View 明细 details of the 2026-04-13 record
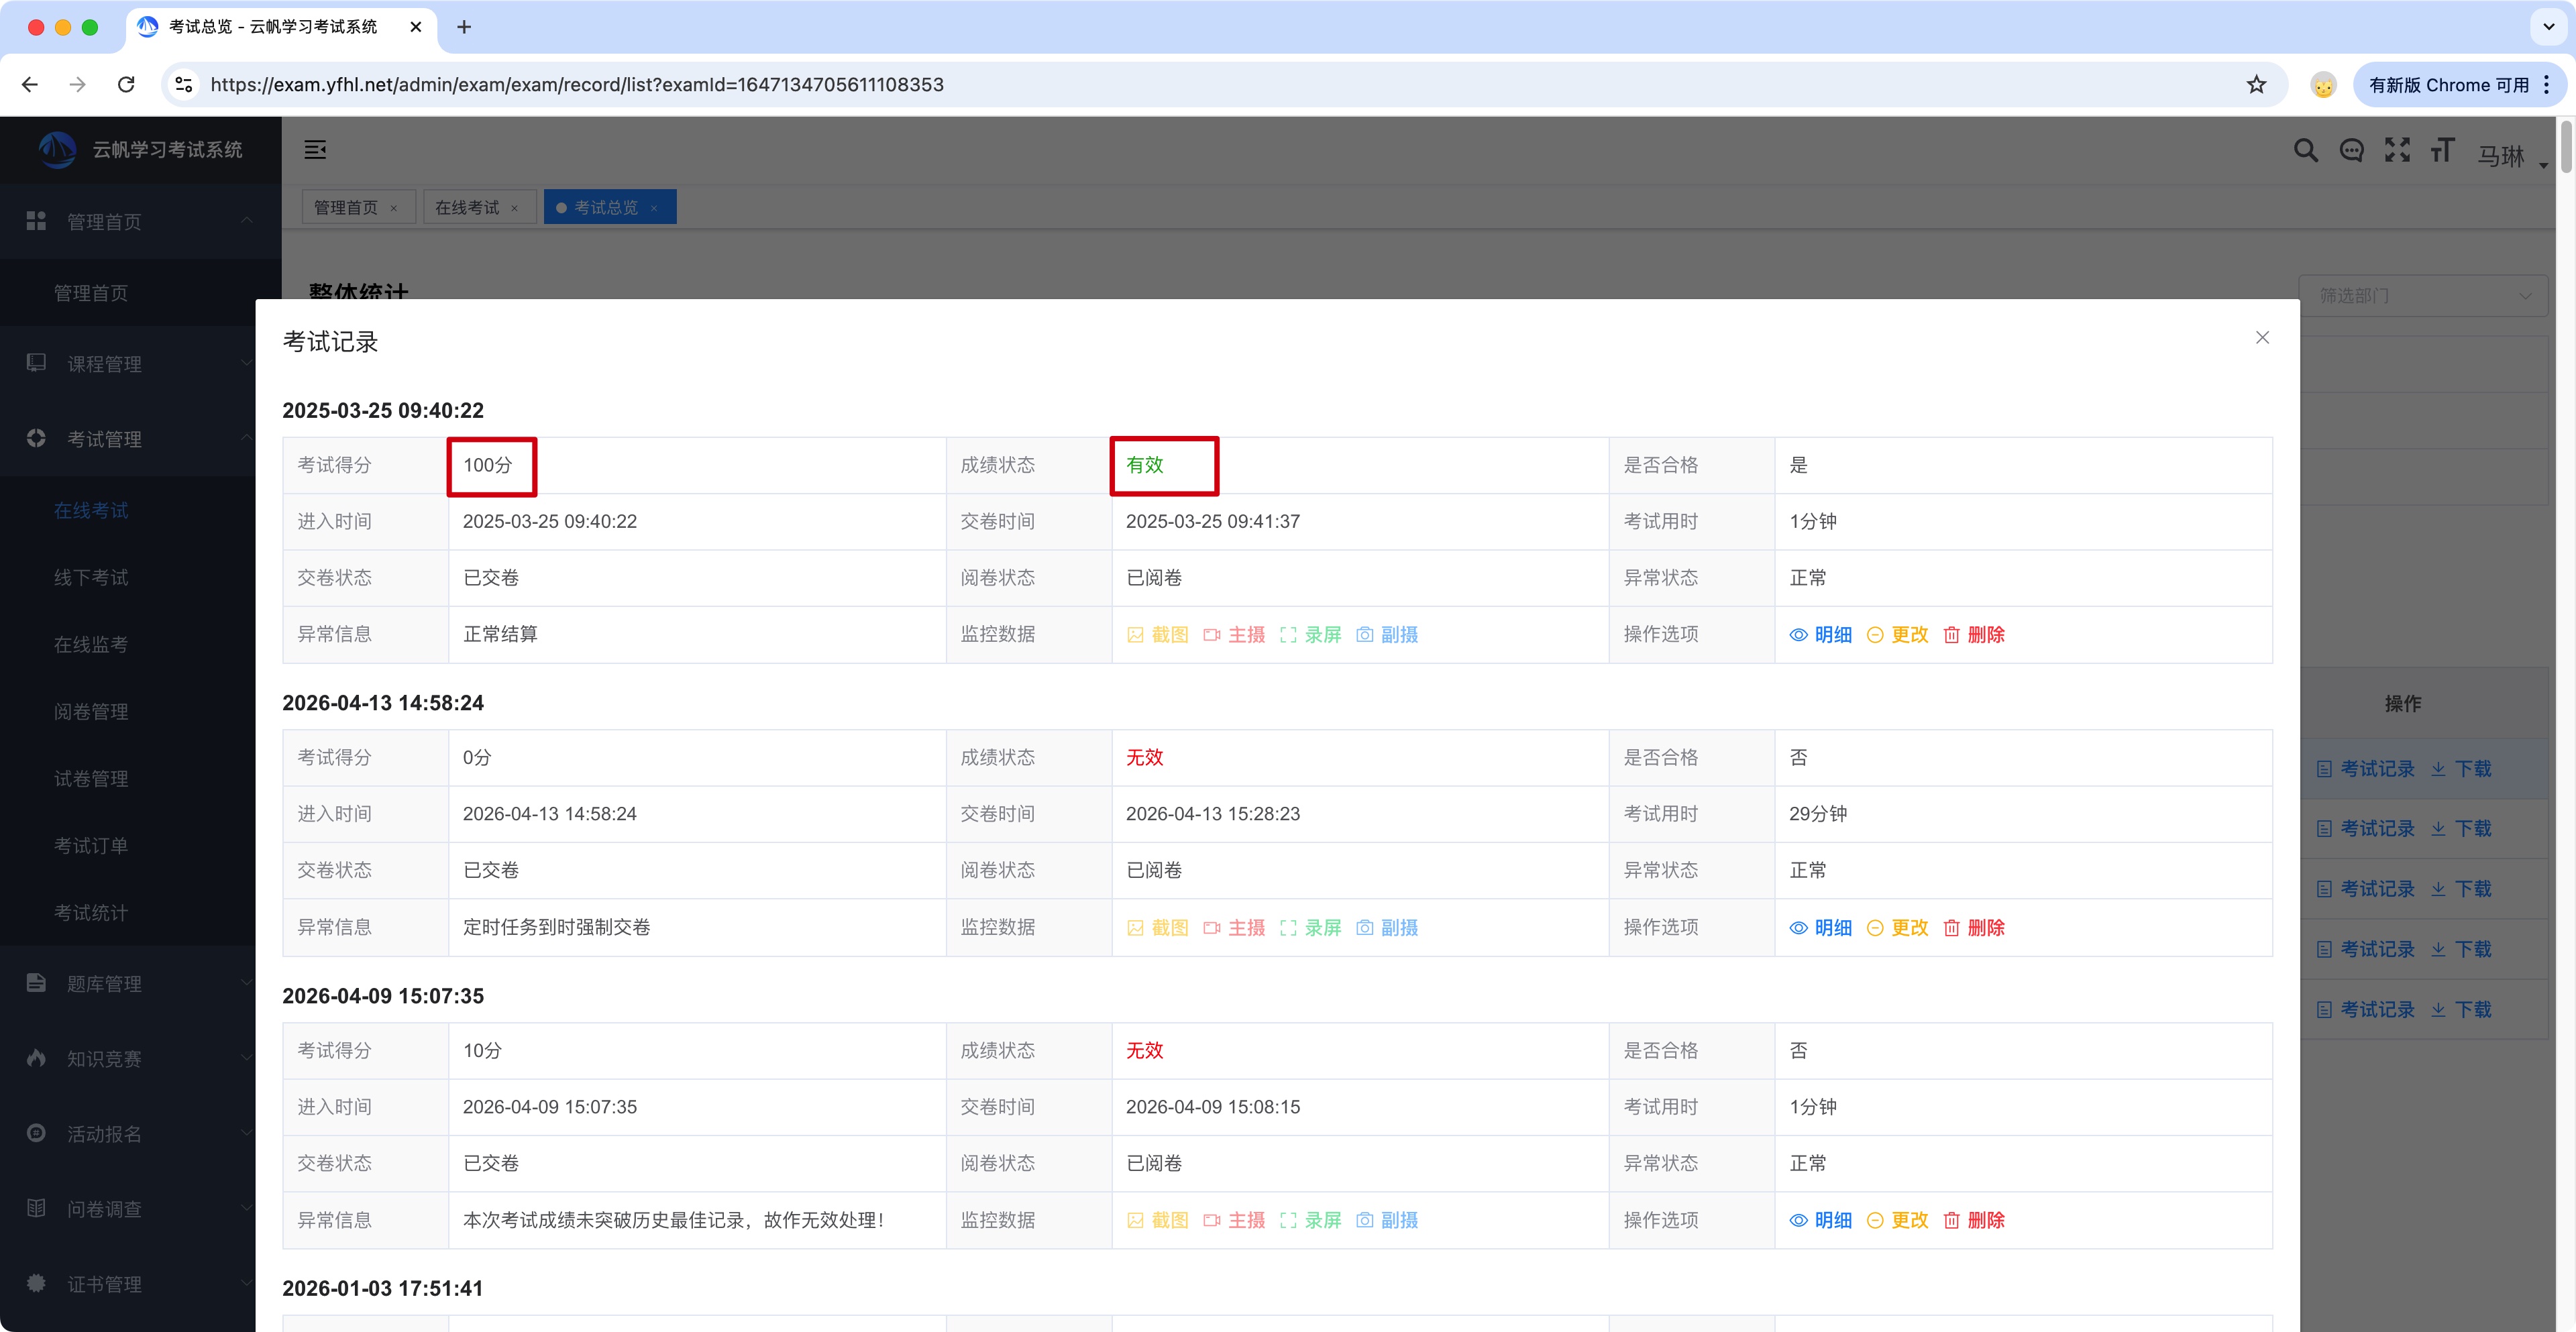 click(1821, 928)
